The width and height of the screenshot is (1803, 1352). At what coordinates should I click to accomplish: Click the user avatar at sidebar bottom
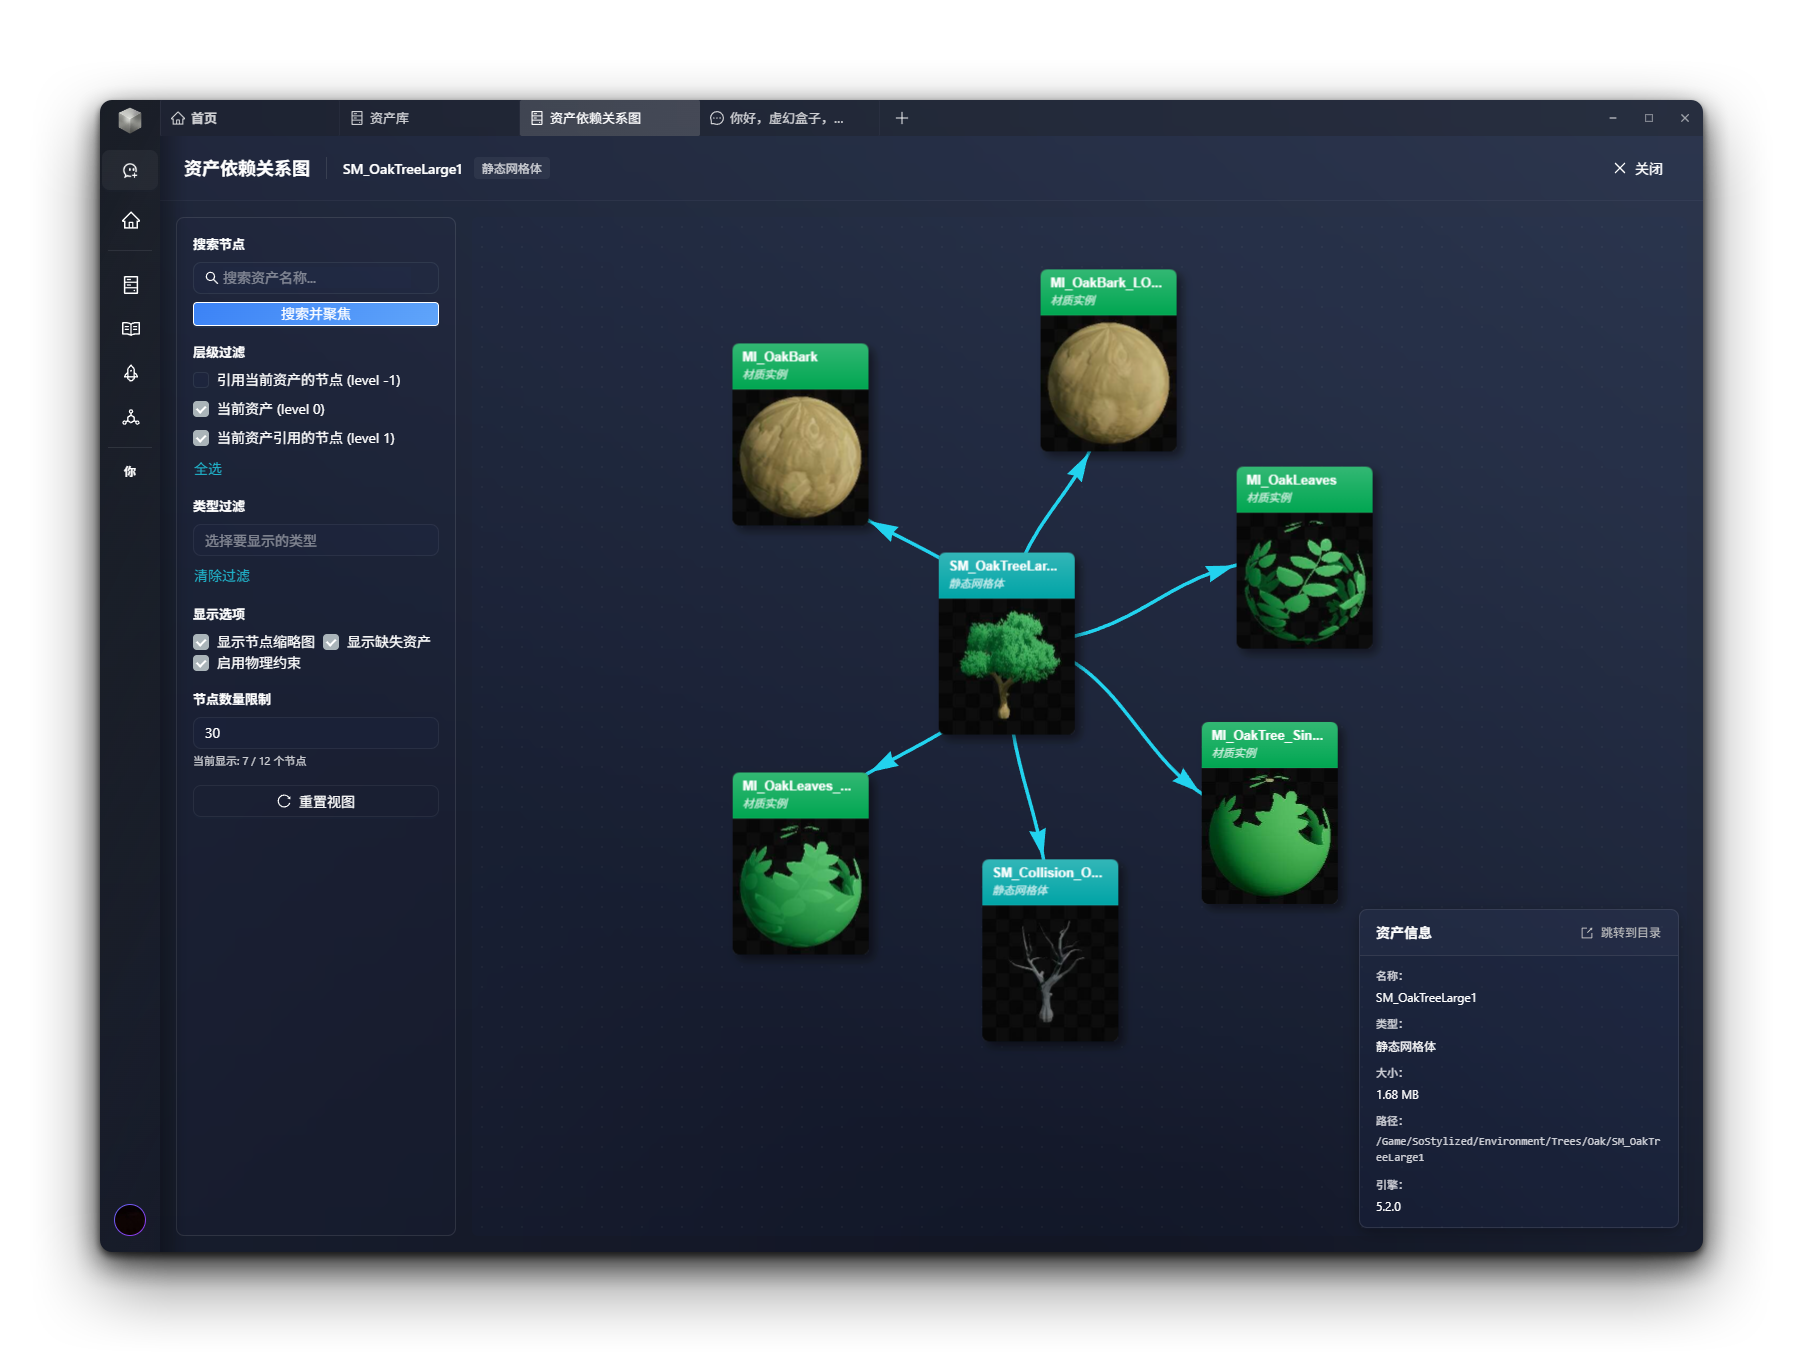point(130,1220)
